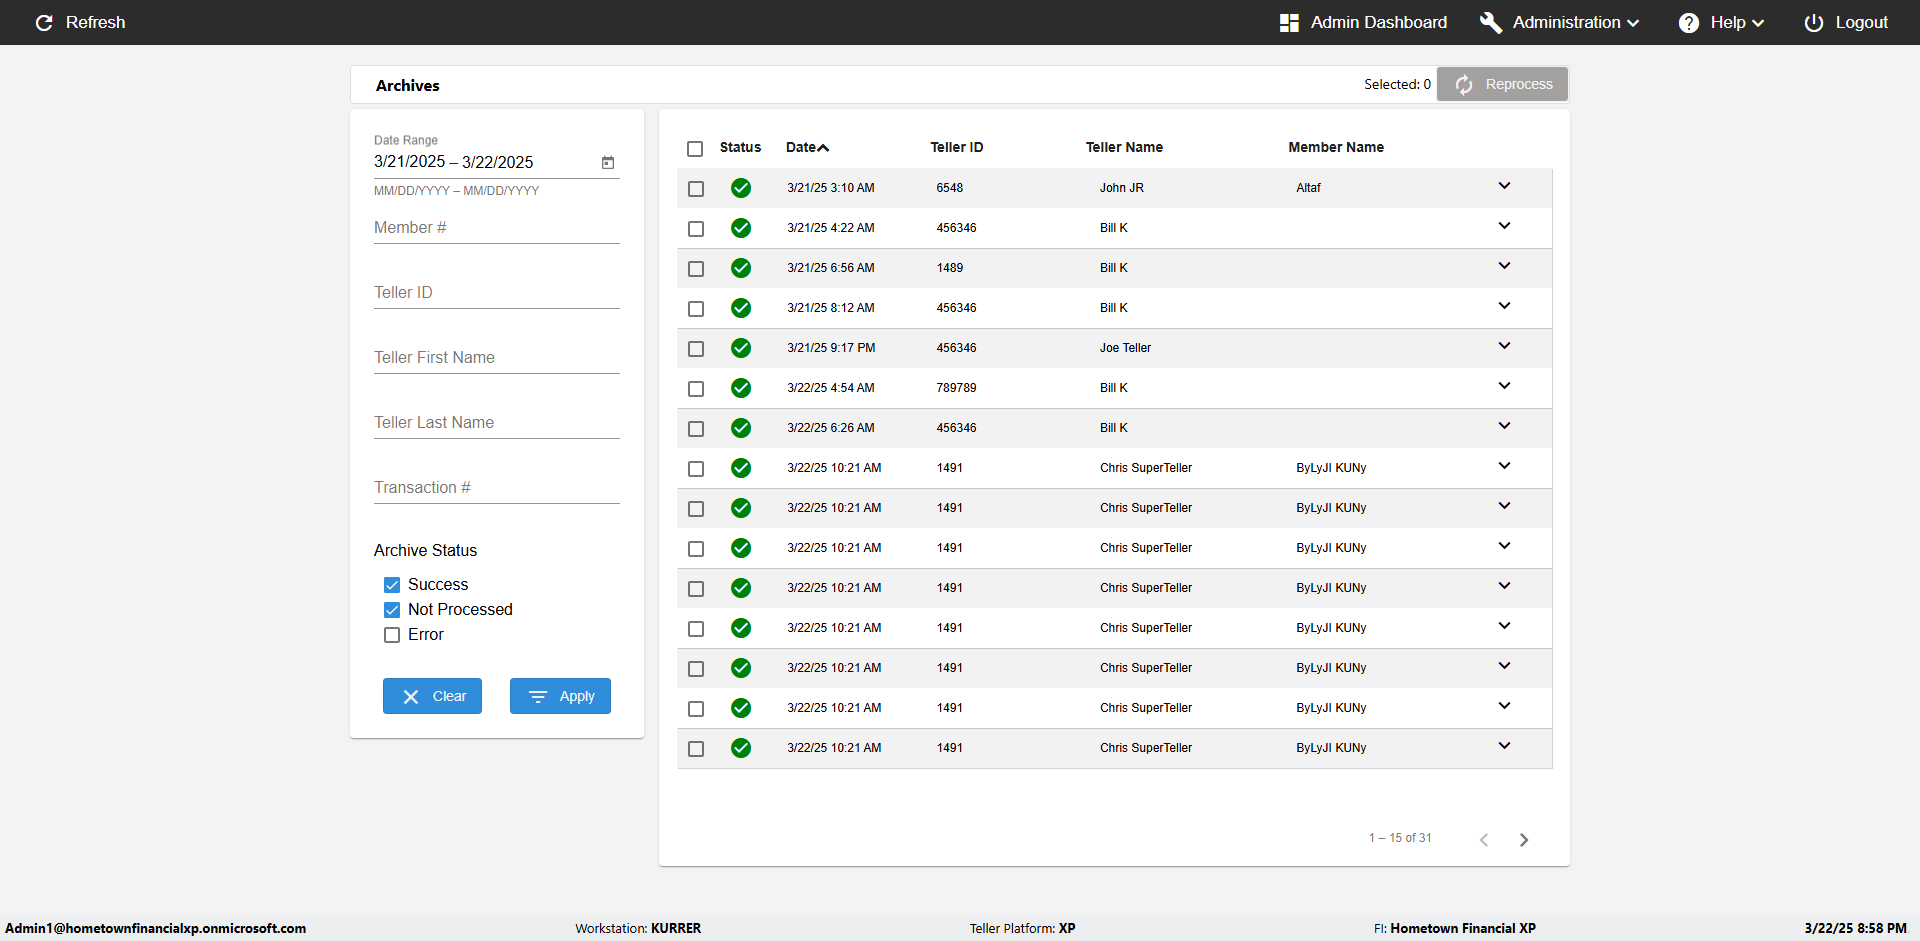
Task: Focus the Transaction # input field
Action: [x=496, y=488]
